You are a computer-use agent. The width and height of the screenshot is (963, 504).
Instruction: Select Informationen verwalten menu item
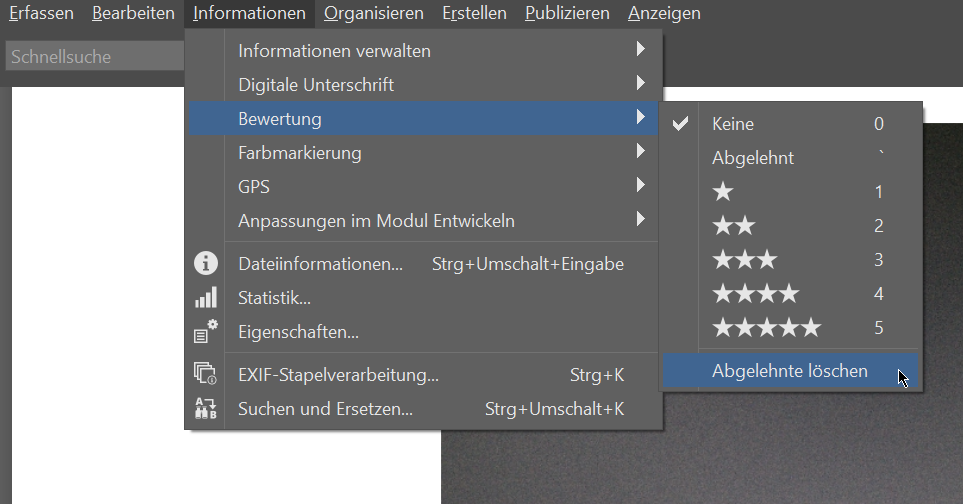tap(424, 51)
